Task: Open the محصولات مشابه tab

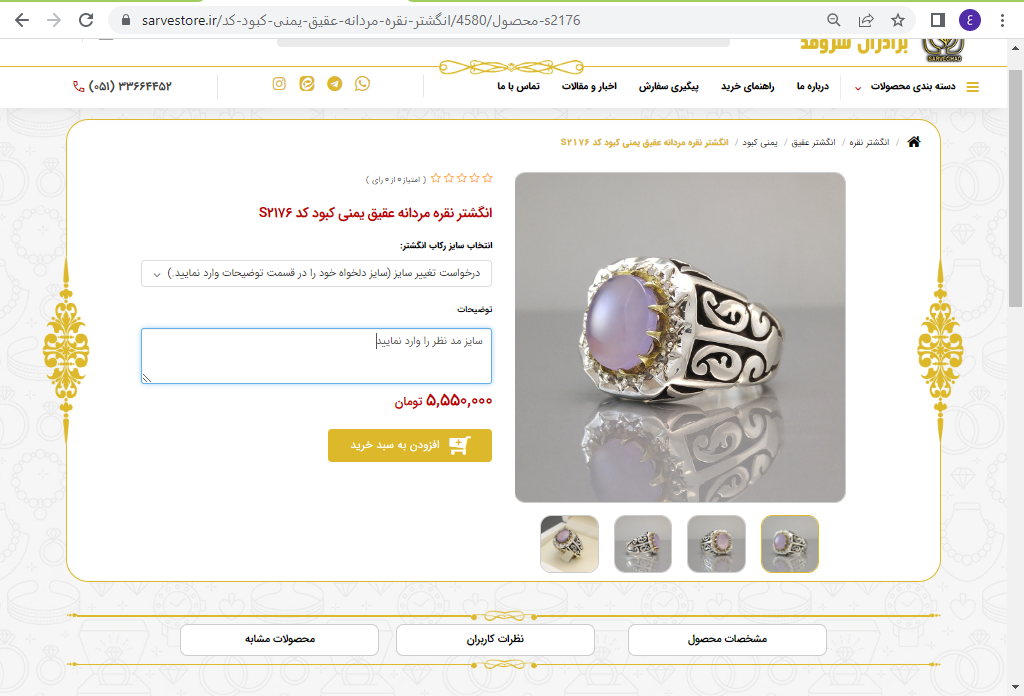Action: 280,639
